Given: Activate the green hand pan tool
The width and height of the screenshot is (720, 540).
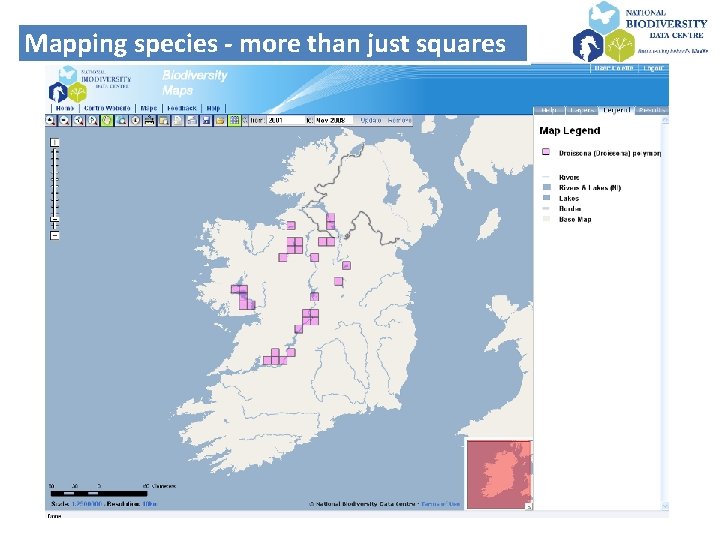Looking at the screenshot, I should [107, 121].
